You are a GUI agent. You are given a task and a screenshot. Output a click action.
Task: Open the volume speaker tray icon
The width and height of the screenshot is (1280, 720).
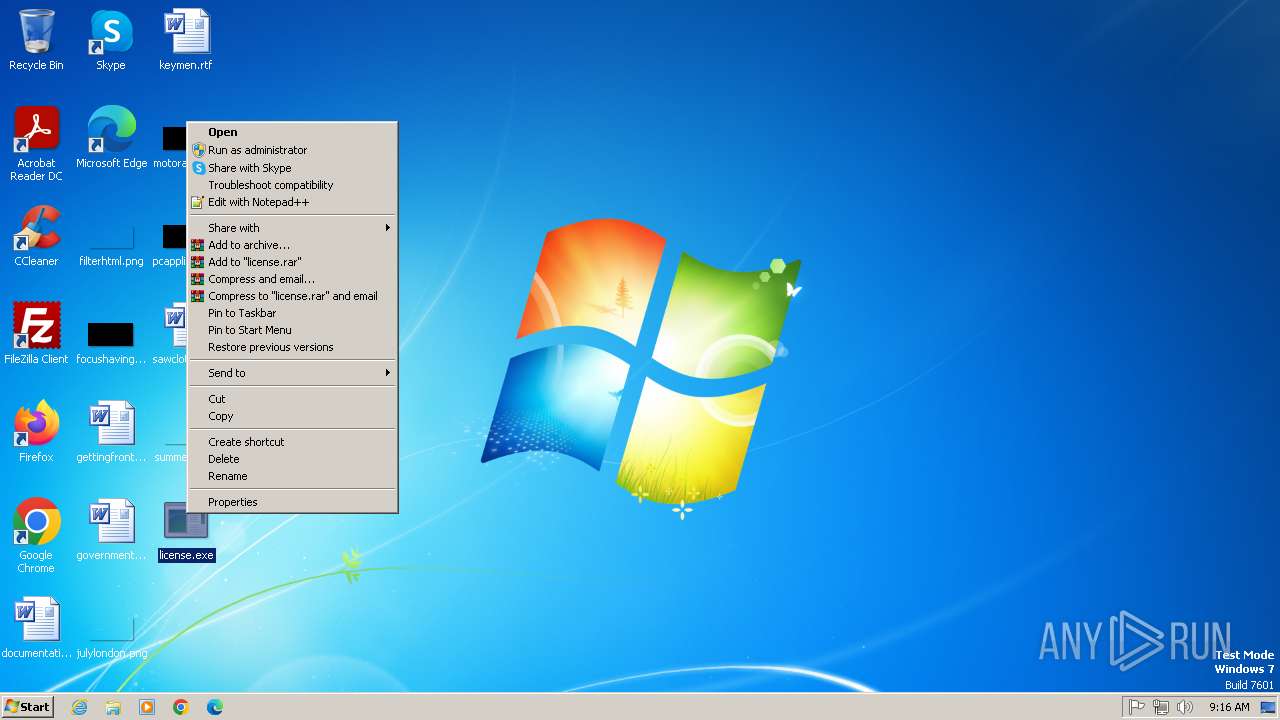pyautogui.click(x=1185, y=707)
